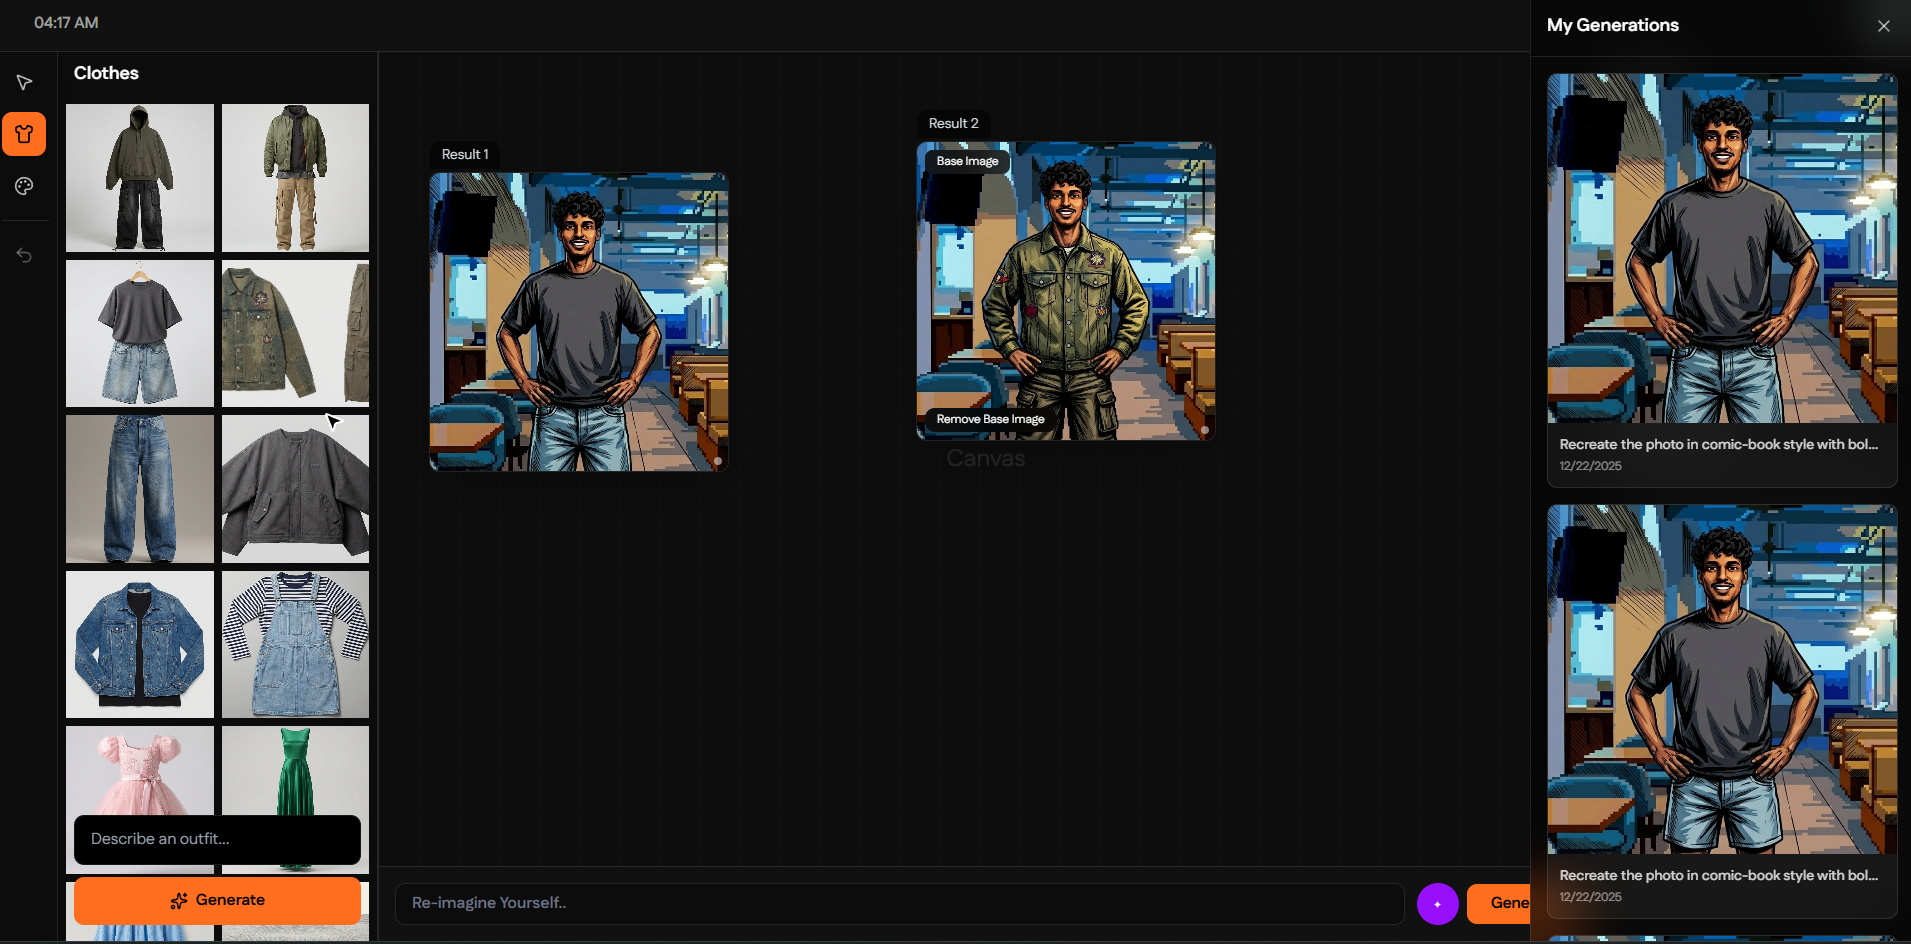Select the Result 2 canvas image
1911x944 pixels.
(1066, 291)
